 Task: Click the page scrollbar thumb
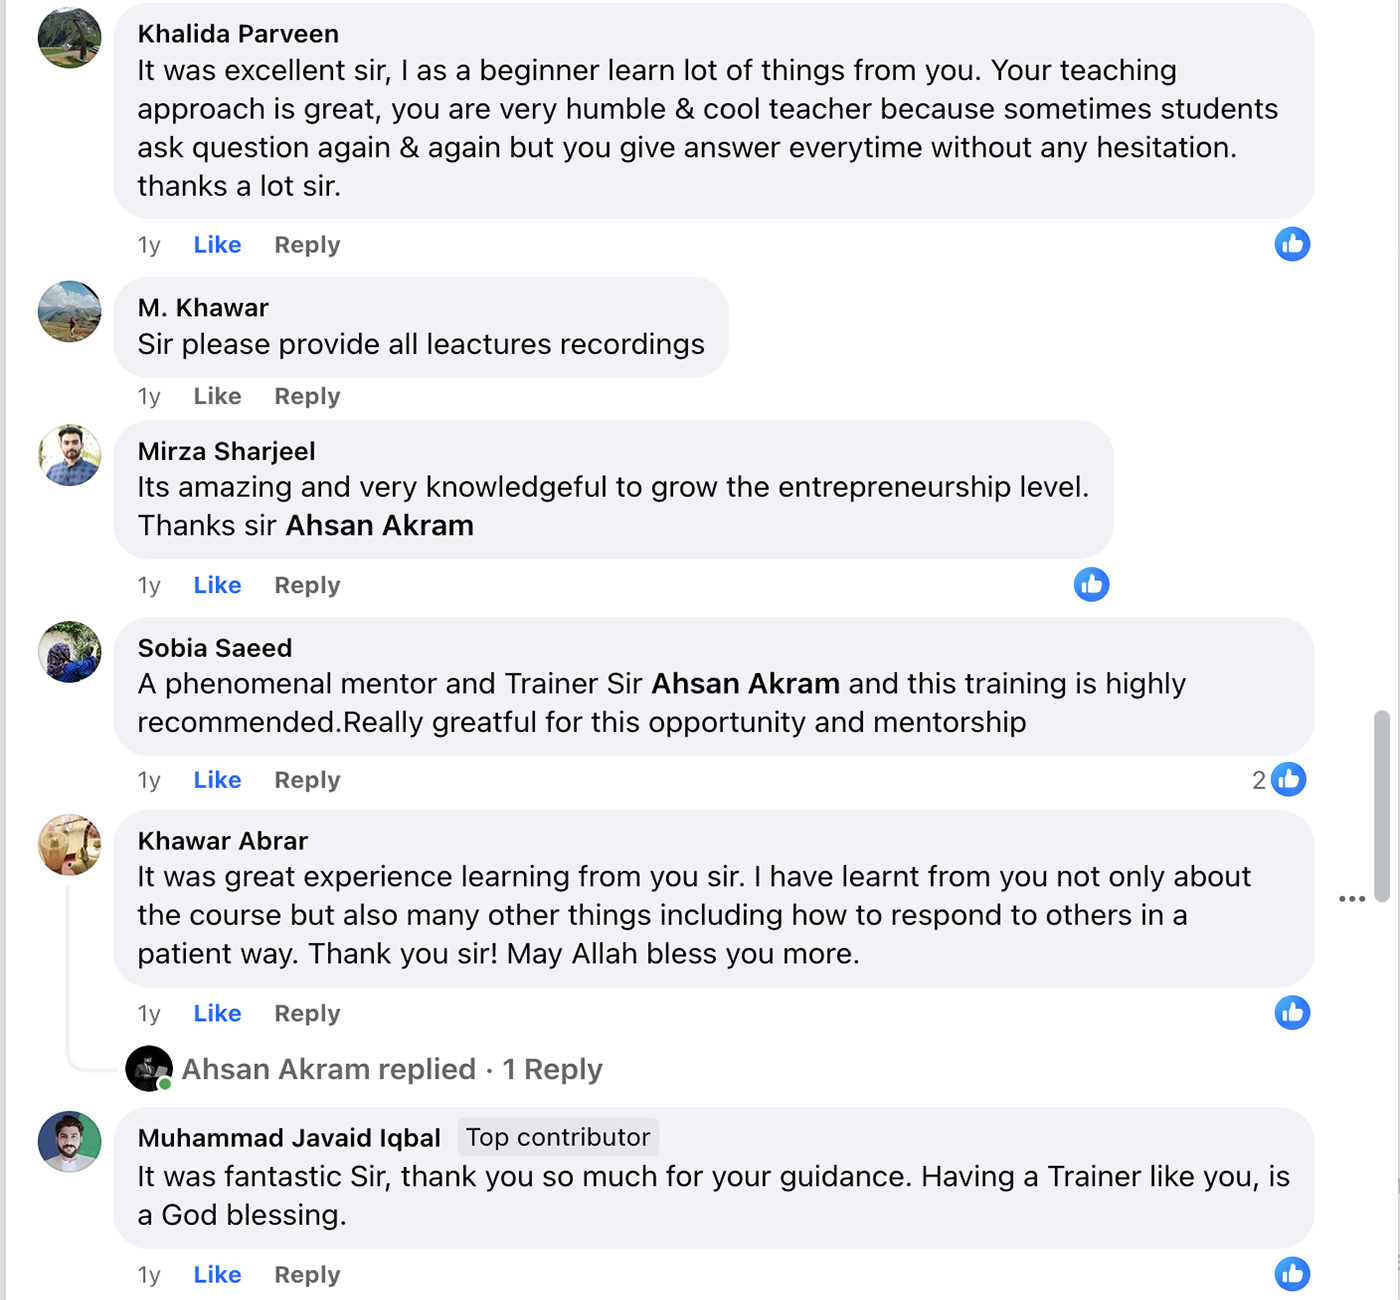click(x=1381, y=805)
